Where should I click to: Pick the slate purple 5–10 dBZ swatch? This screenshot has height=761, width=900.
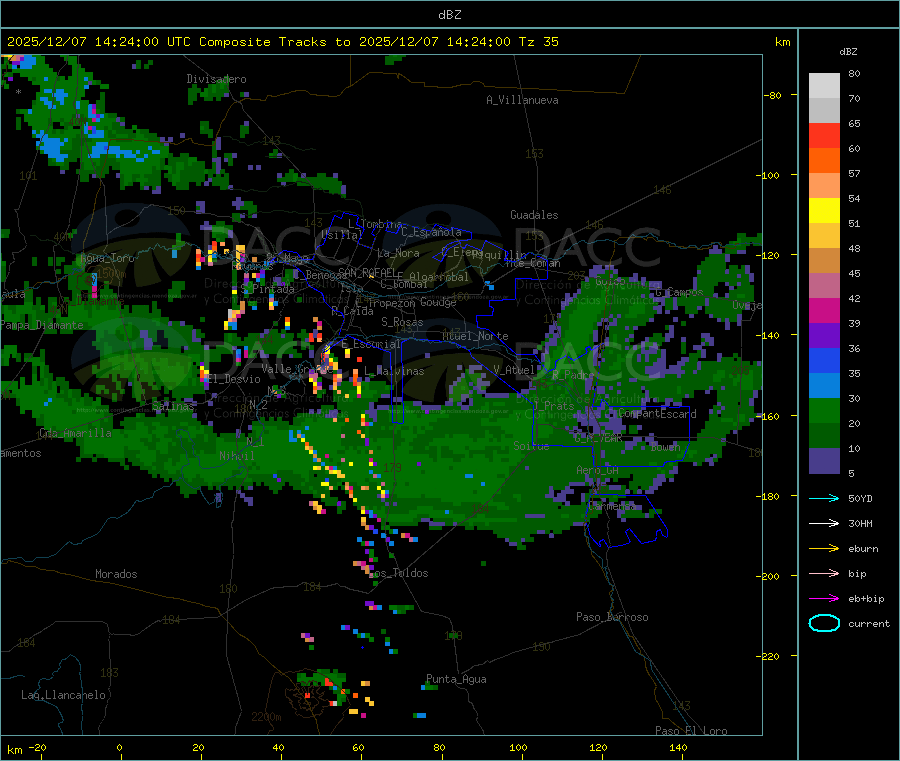click(824, 461)
